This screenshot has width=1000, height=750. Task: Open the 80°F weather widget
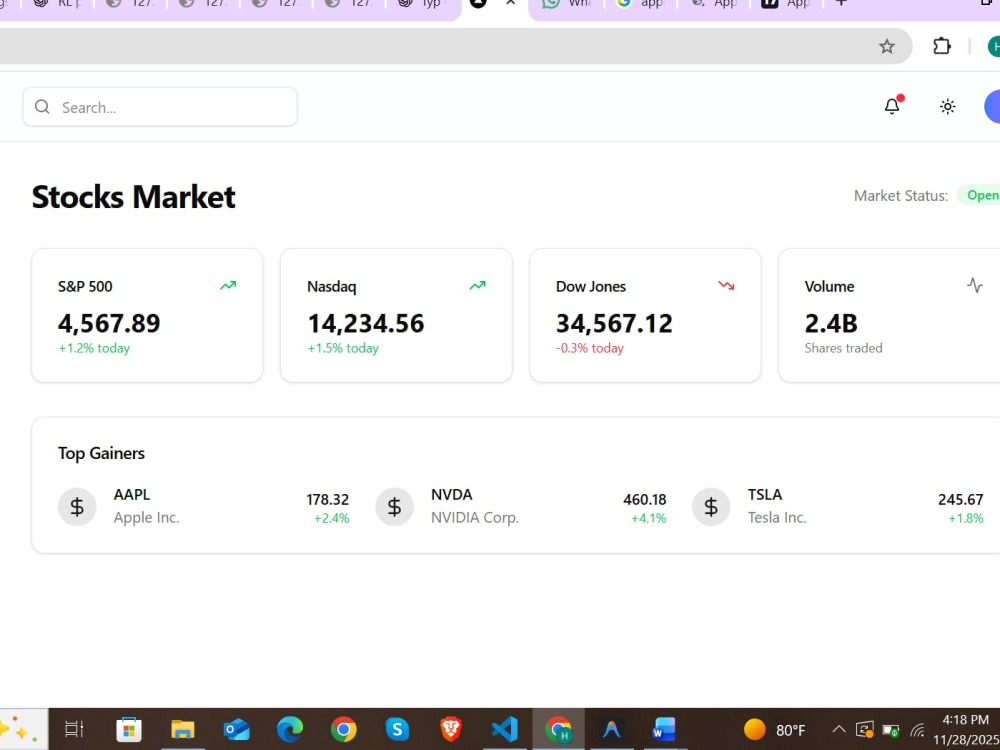[774, 729]
